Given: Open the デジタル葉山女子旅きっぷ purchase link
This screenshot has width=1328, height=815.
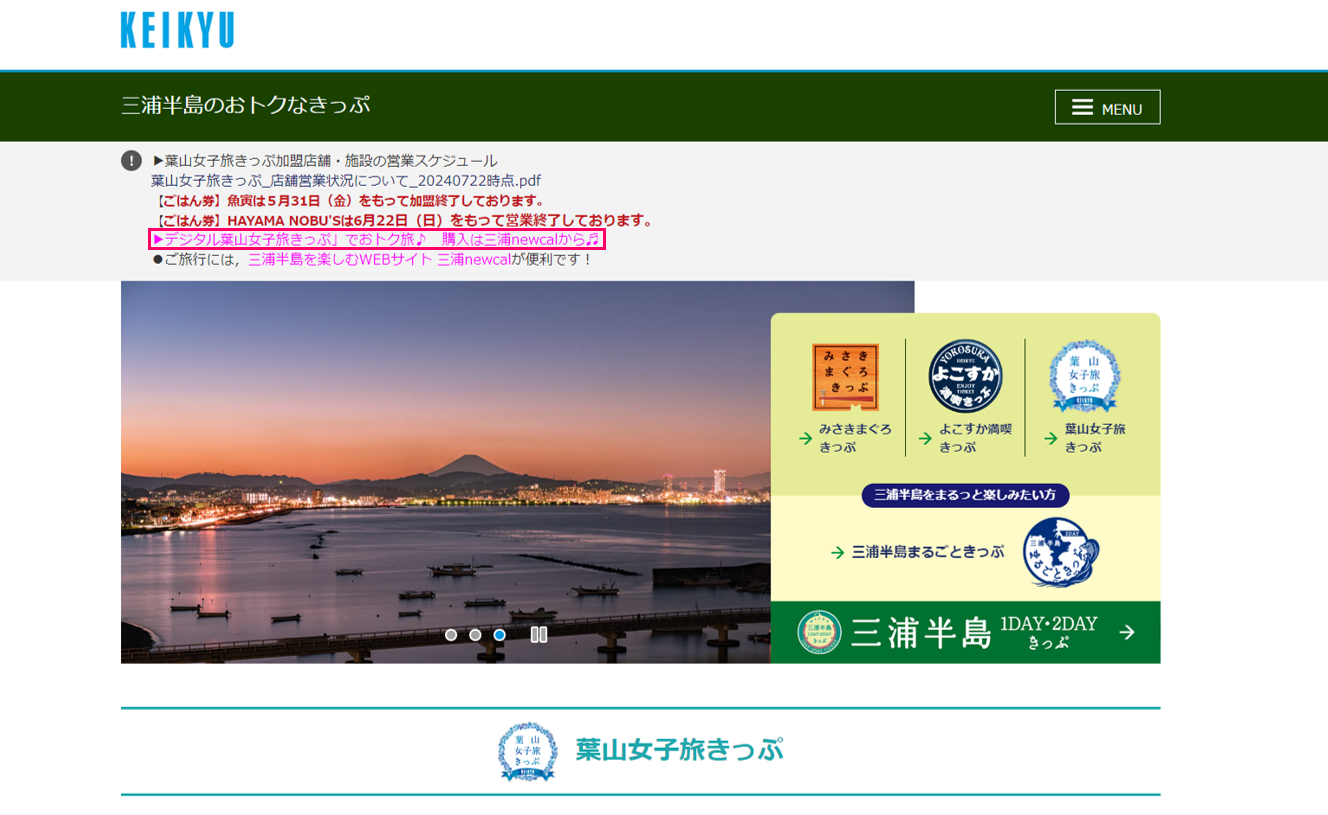Looking at the screenshot, I should 376,239.
